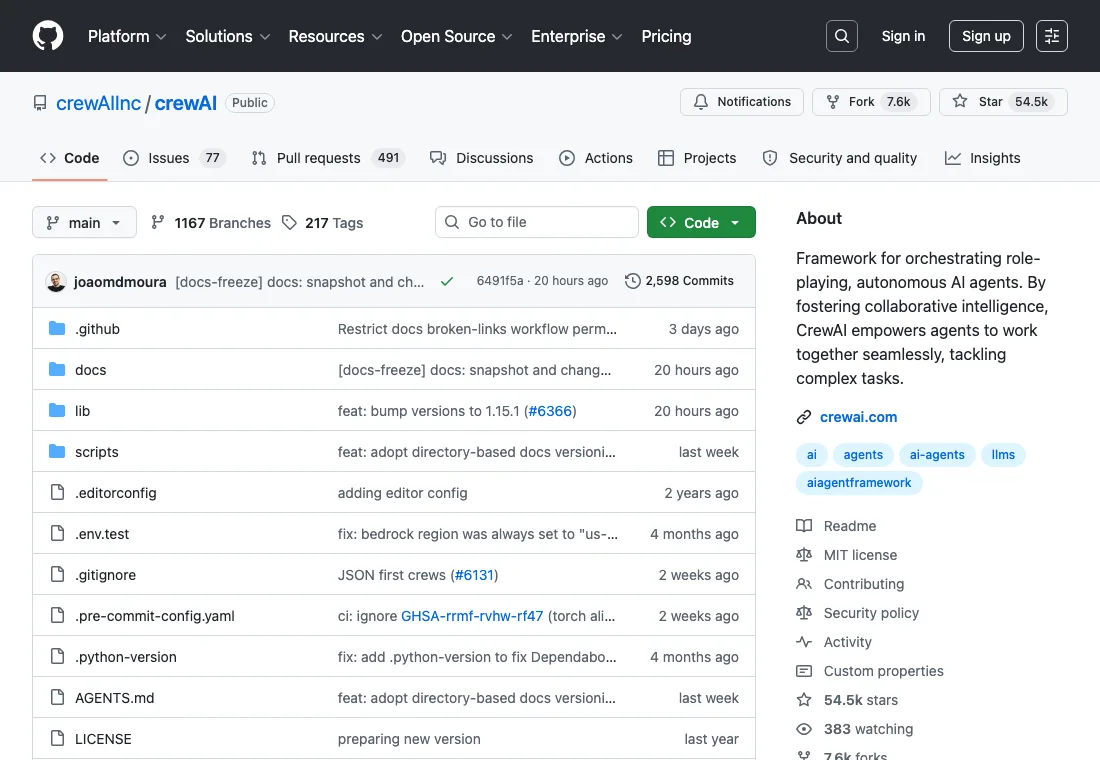Click the star icon in Star button
The width and height of the screenshot is (1100, 760).
pos(960,101)
